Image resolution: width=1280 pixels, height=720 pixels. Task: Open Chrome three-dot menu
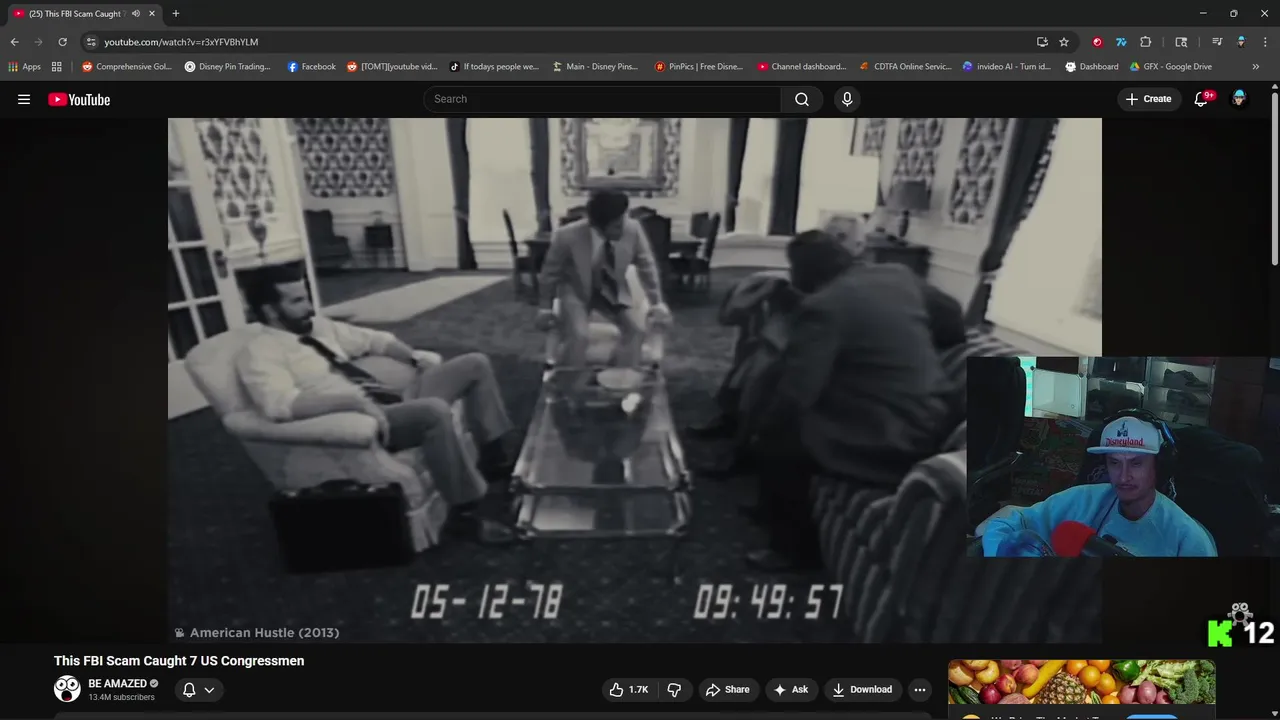(1265, 42)
